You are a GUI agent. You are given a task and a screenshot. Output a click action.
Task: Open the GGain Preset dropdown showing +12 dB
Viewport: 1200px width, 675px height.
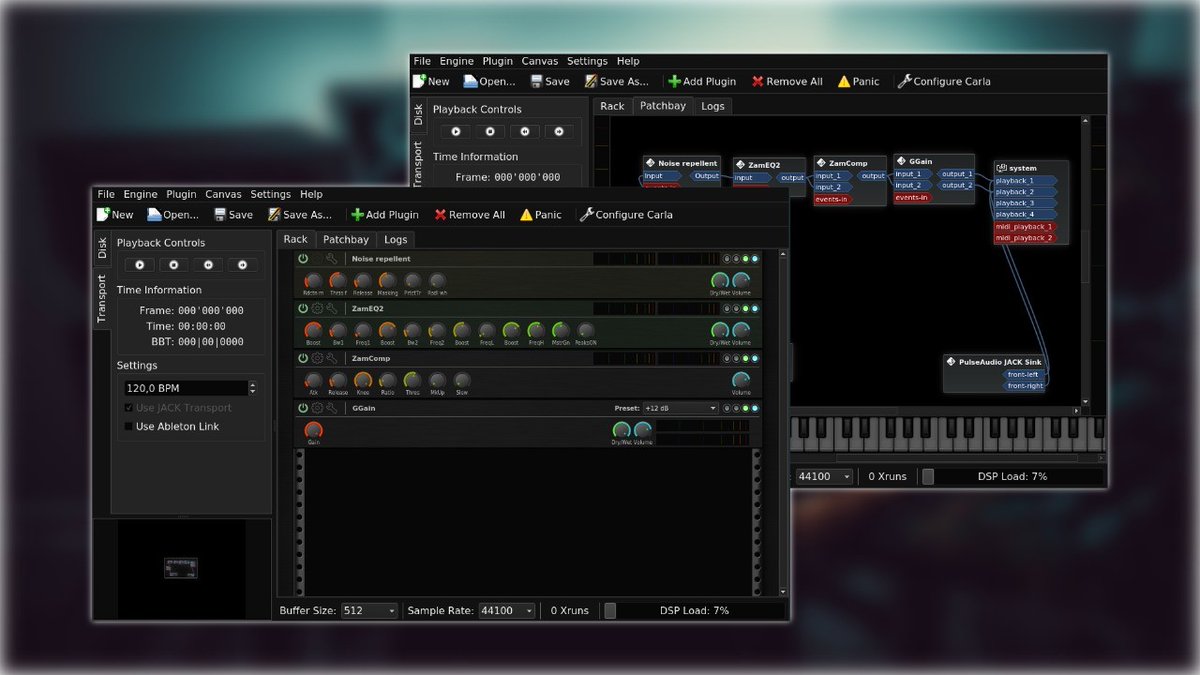(682, 407)
